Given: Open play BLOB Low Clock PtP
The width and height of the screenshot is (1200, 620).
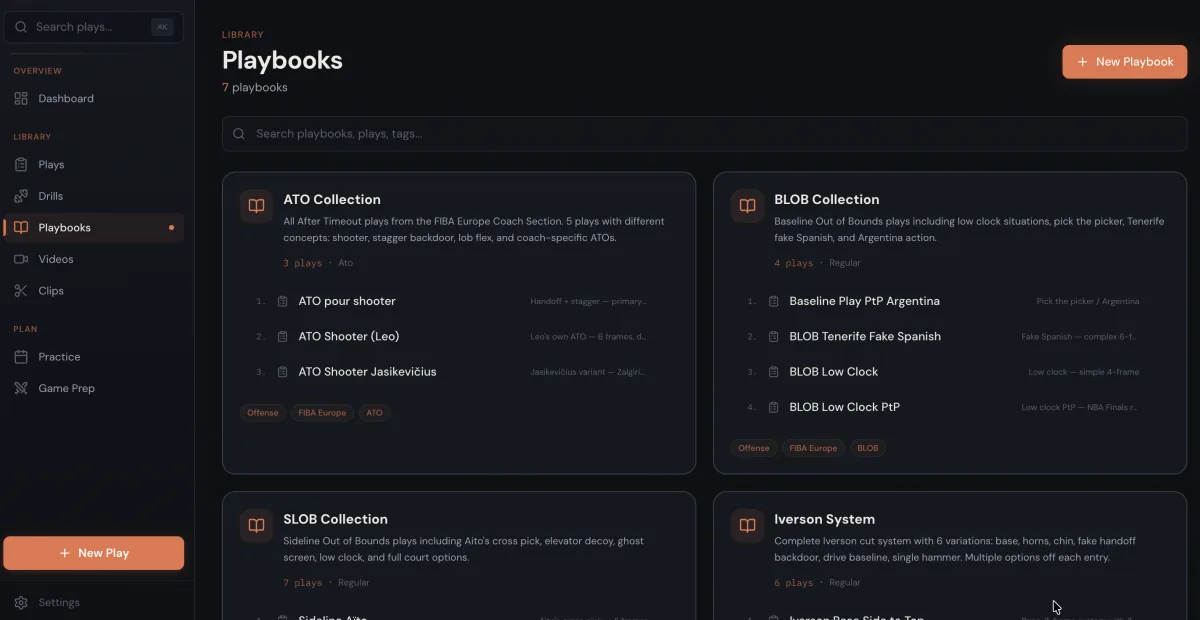Looking at the screenshot, I should click(x=844, y=407).
